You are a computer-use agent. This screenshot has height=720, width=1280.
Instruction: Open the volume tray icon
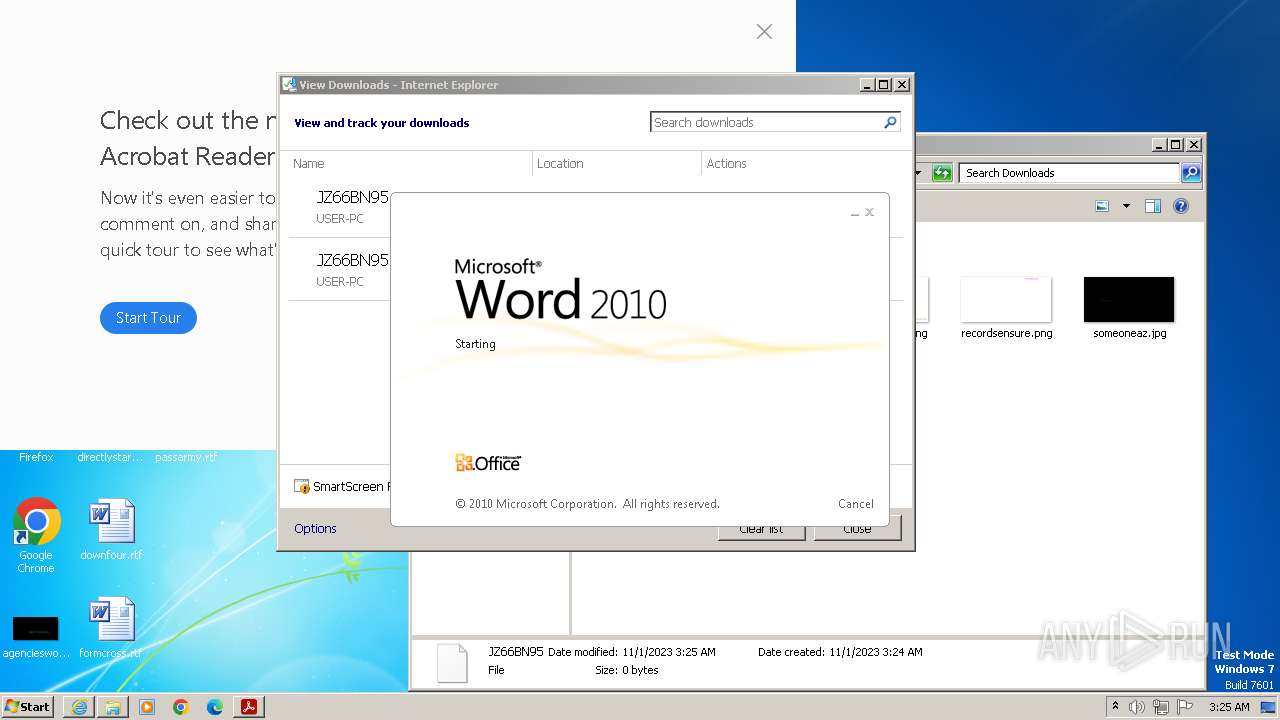[1137, 707]
